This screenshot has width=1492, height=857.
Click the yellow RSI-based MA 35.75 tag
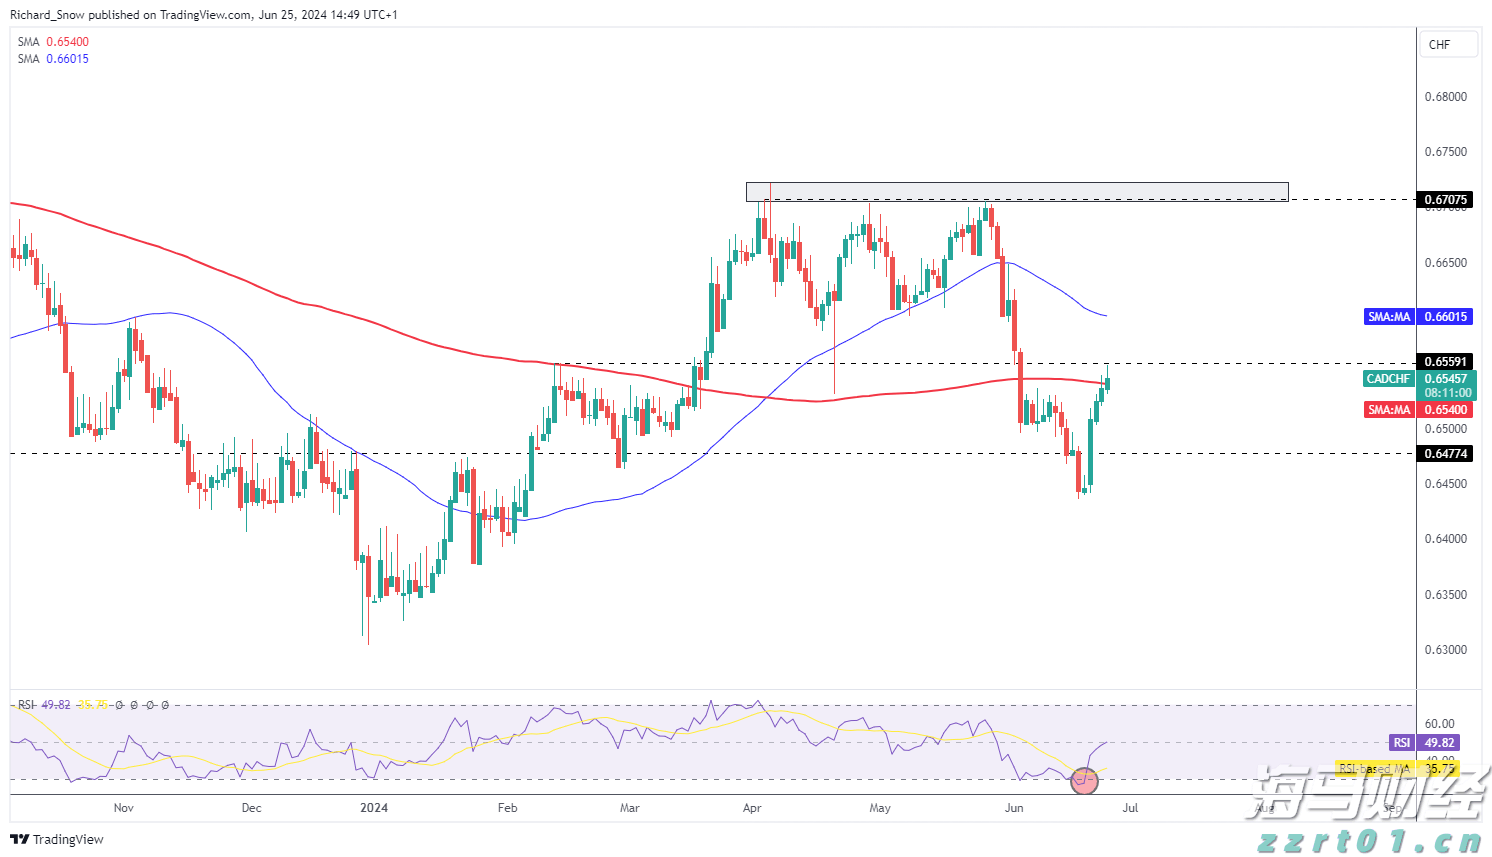(x=1397, y=769)
